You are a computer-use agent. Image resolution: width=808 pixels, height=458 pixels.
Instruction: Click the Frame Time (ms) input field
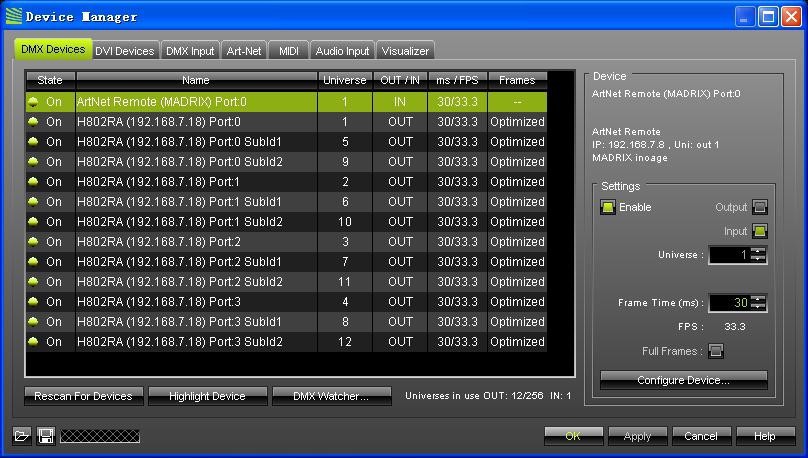click(729, 302)
